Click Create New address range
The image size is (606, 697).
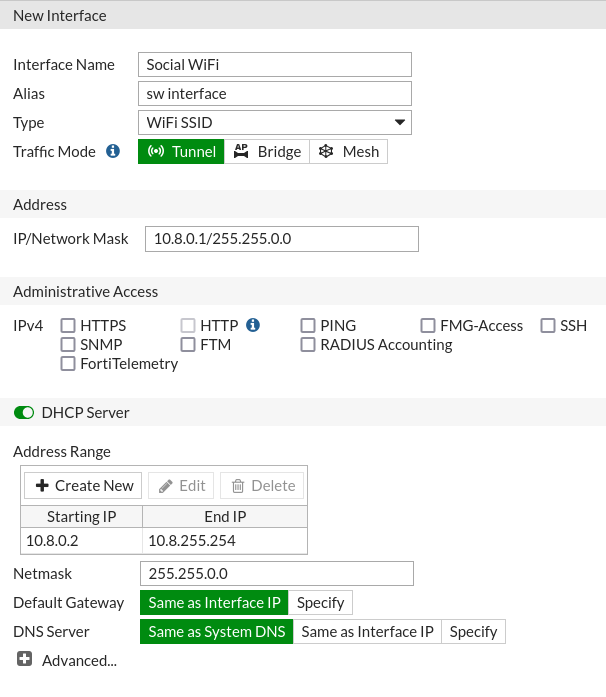(x=84, y=486)
